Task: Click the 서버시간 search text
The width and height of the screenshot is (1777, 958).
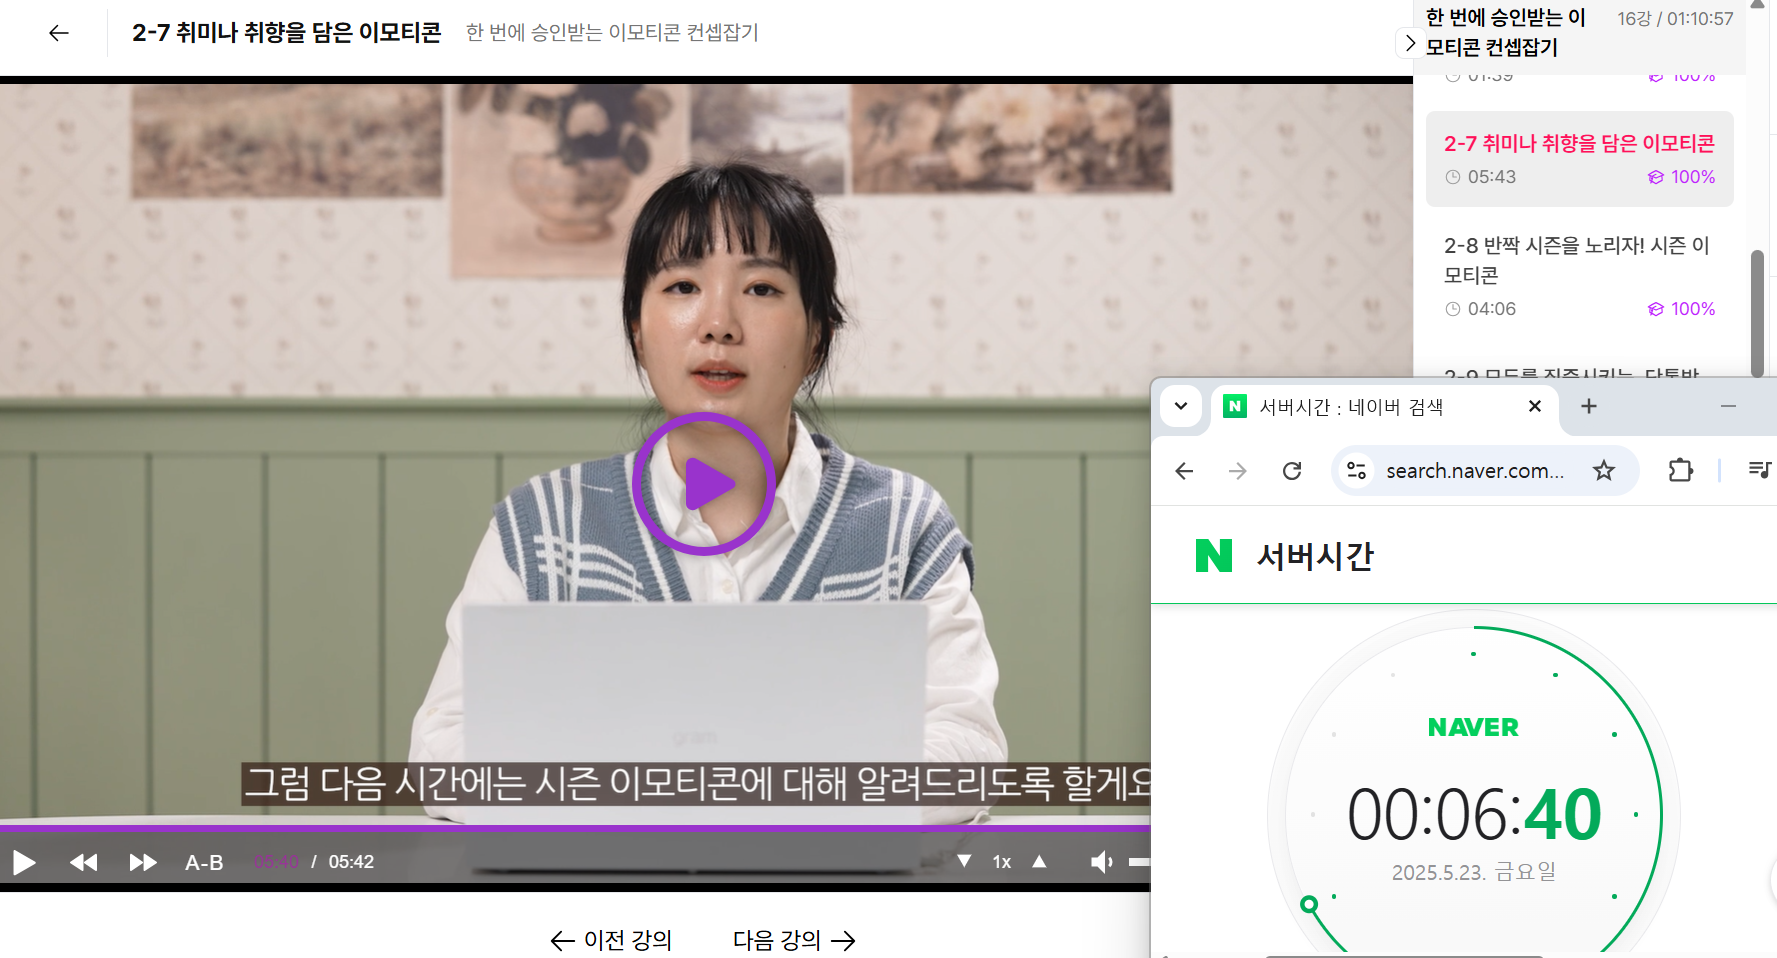Action: [1315, 556]
